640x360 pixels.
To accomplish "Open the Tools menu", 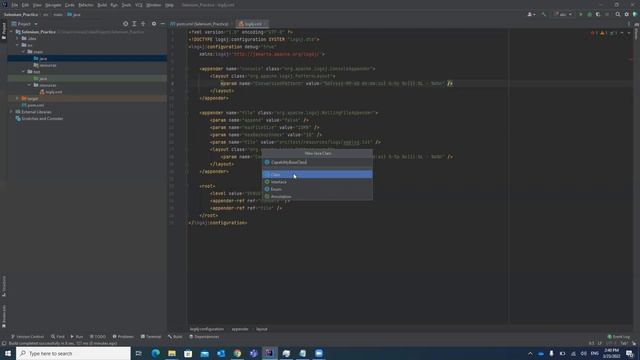I will (x=126, y=5).
